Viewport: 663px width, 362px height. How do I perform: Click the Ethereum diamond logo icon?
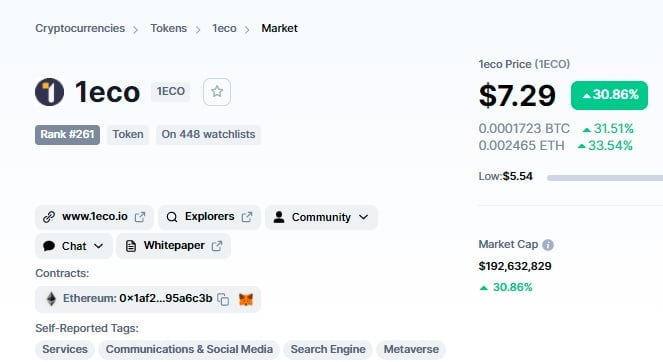[51, 299]
